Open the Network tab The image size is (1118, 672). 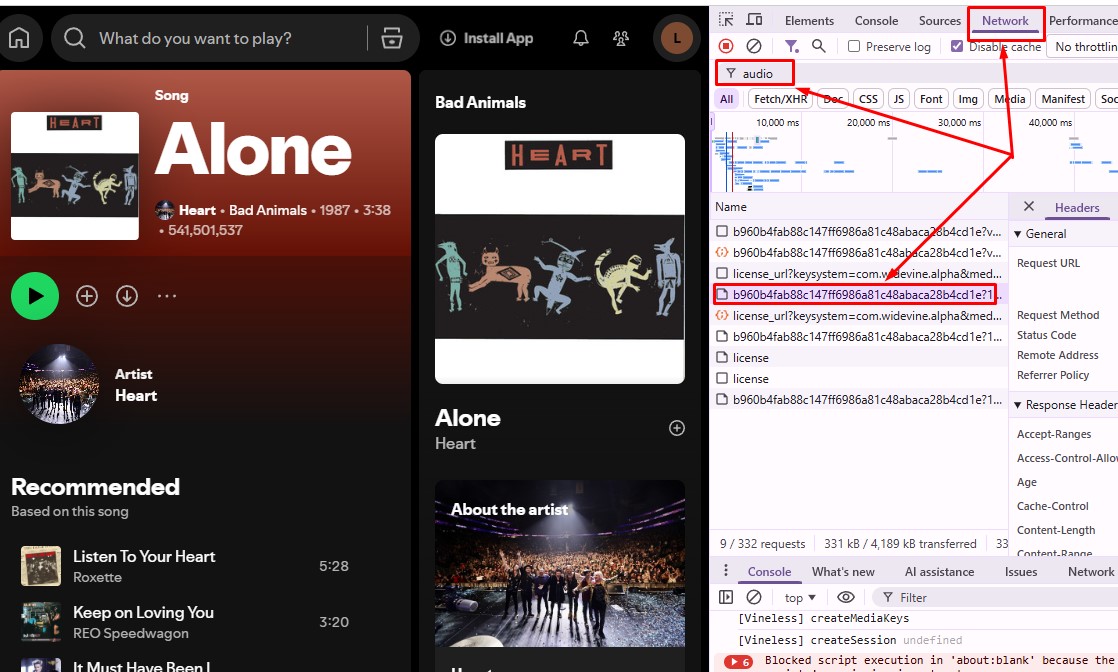[x=1005, y=21]
